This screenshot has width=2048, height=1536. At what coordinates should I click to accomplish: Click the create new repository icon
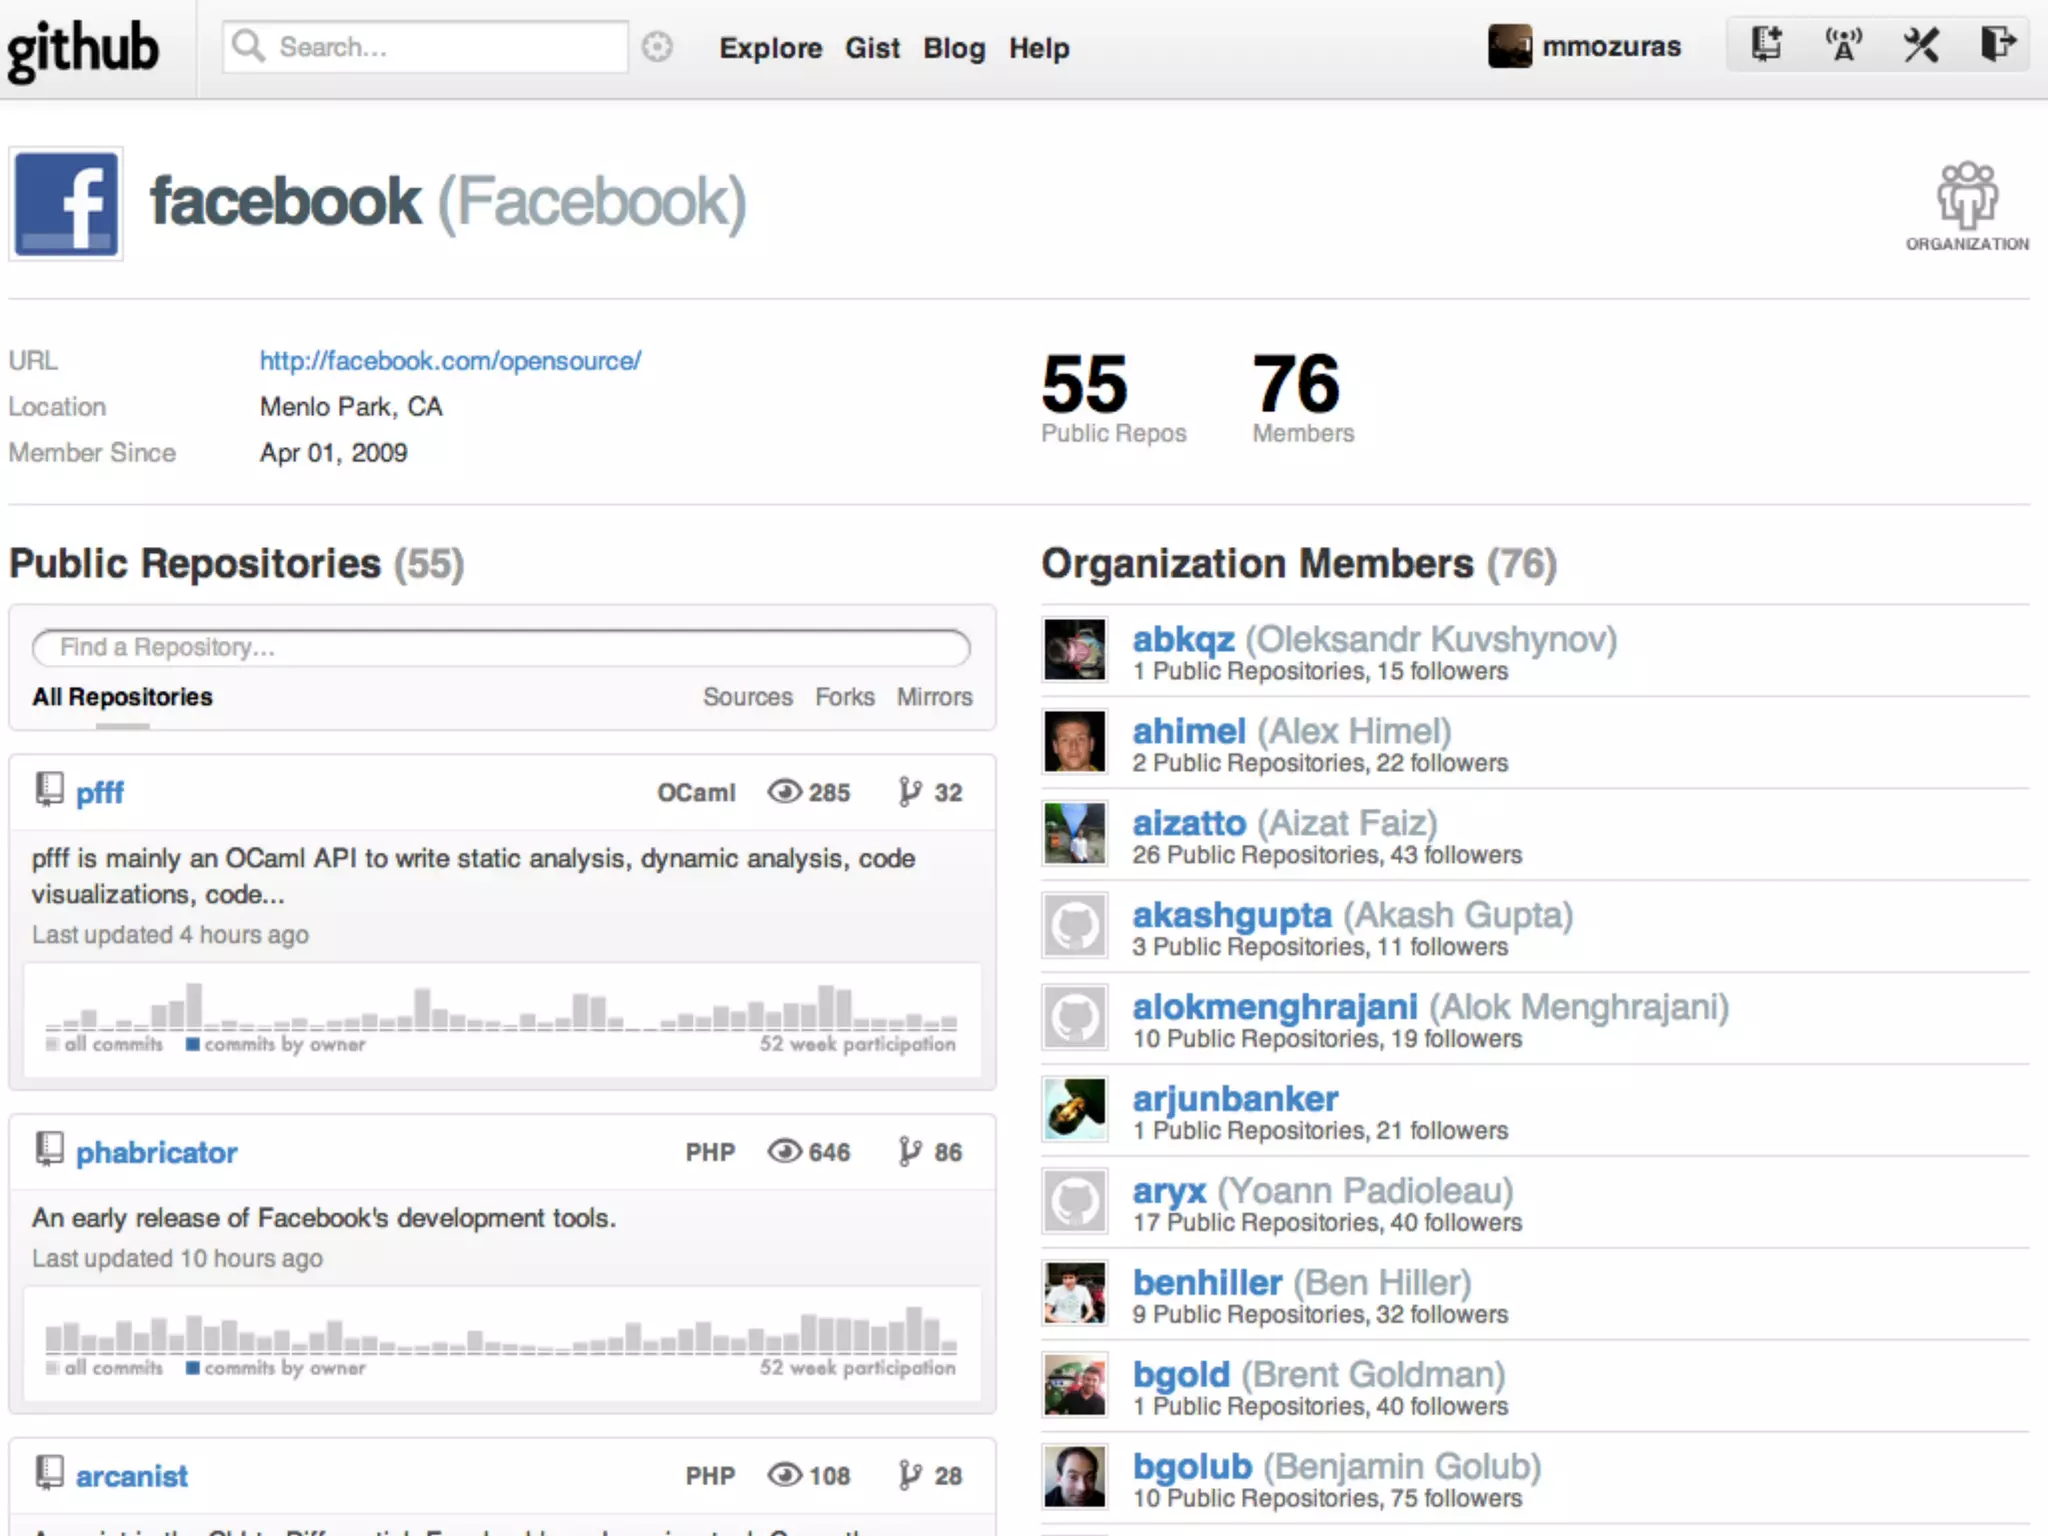click(1766, 45)
